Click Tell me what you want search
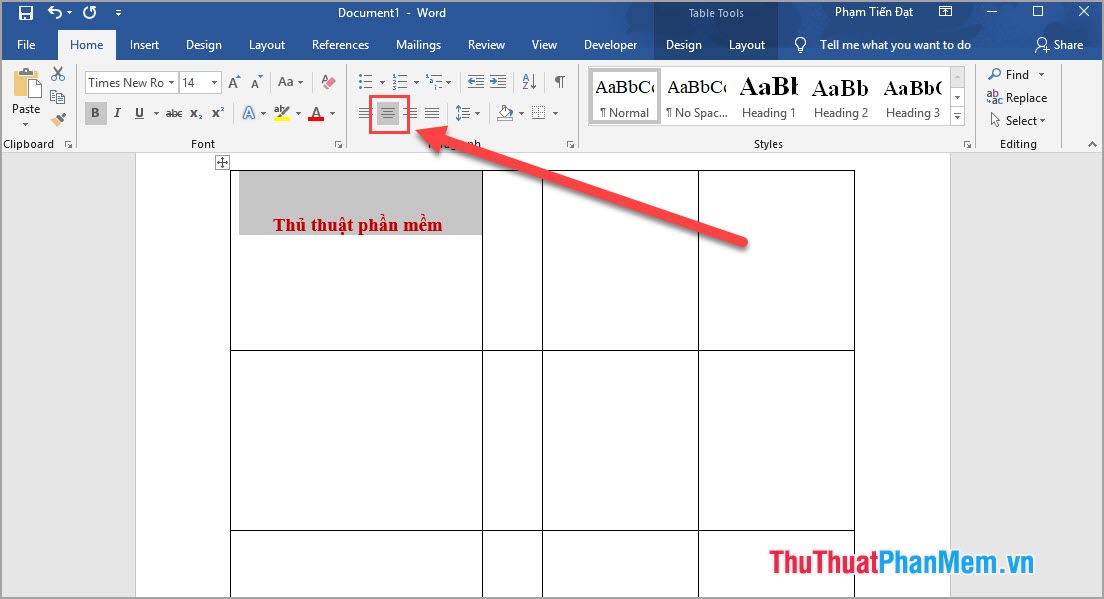 coord(895,44)
